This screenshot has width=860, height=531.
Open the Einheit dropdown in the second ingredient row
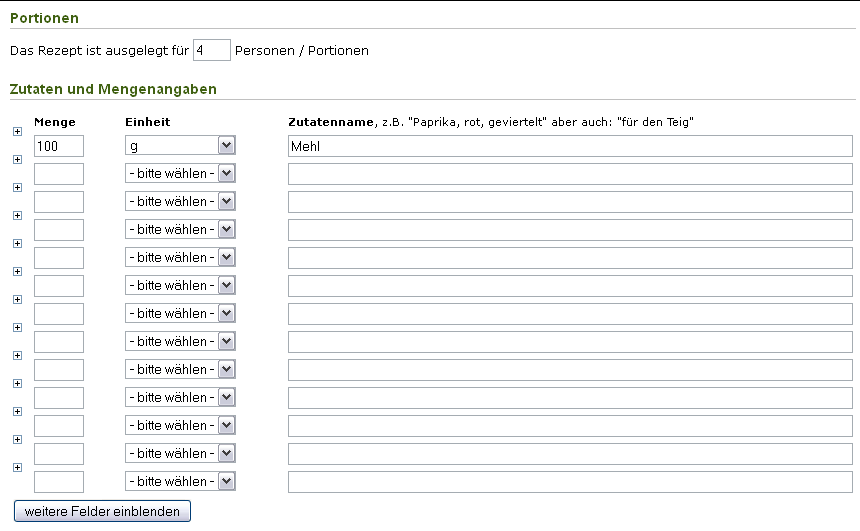click(x=180, y=174)
